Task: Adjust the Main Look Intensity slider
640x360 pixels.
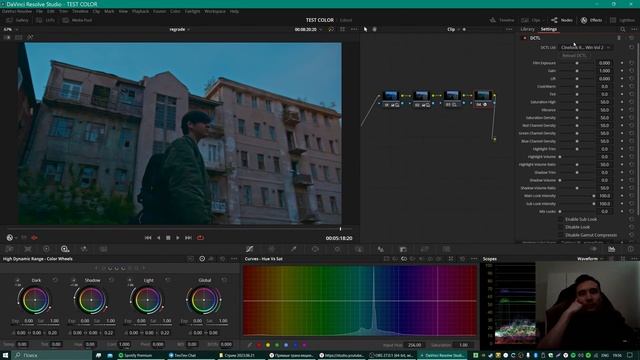Action: coord(577,196)
